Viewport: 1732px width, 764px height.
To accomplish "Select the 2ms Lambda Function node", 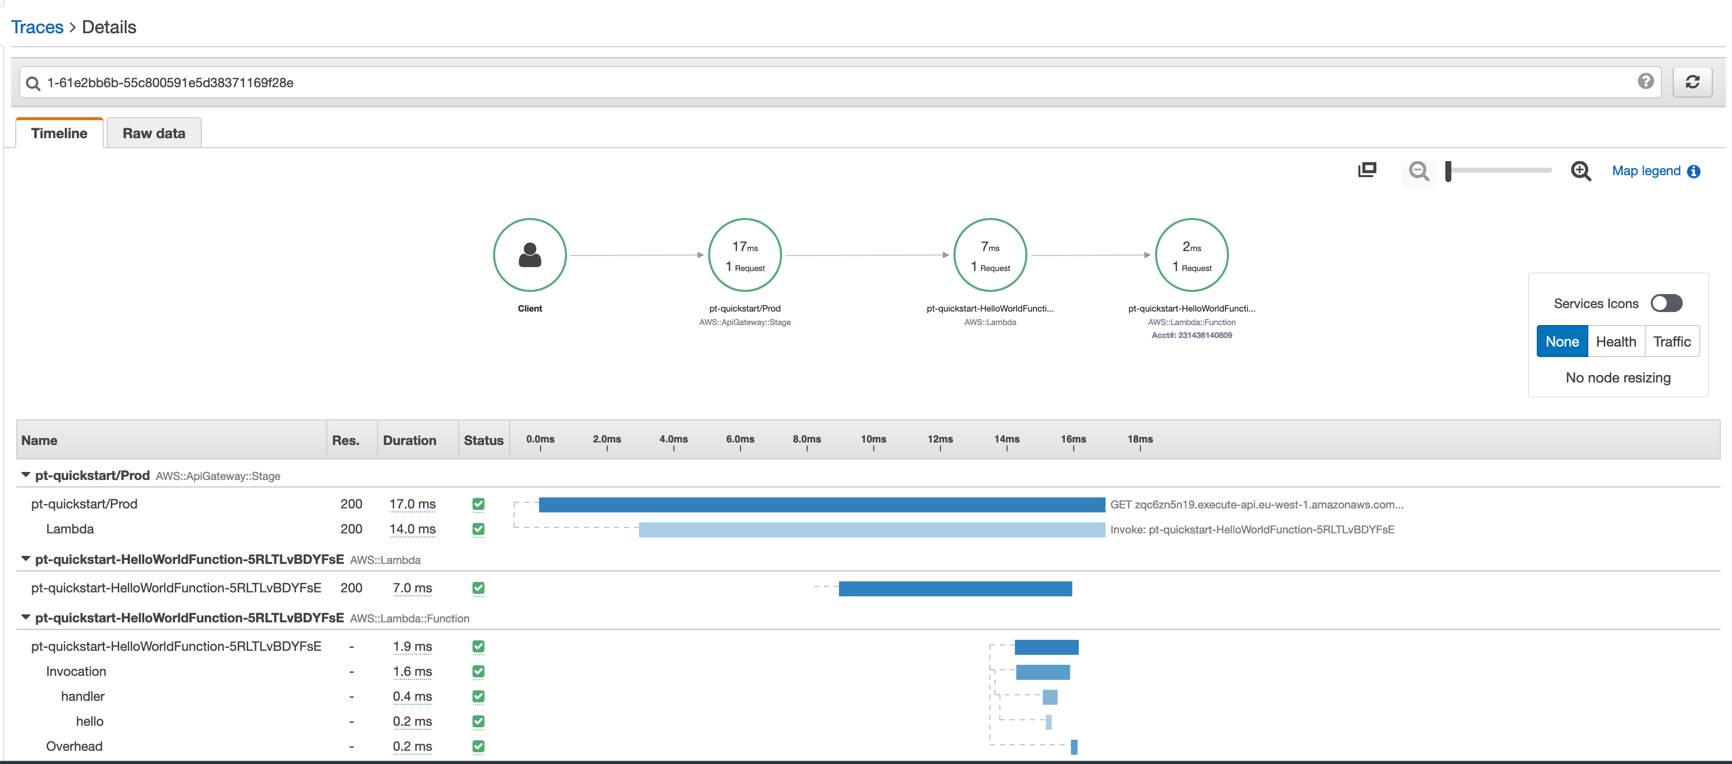I will (1191, 255).
